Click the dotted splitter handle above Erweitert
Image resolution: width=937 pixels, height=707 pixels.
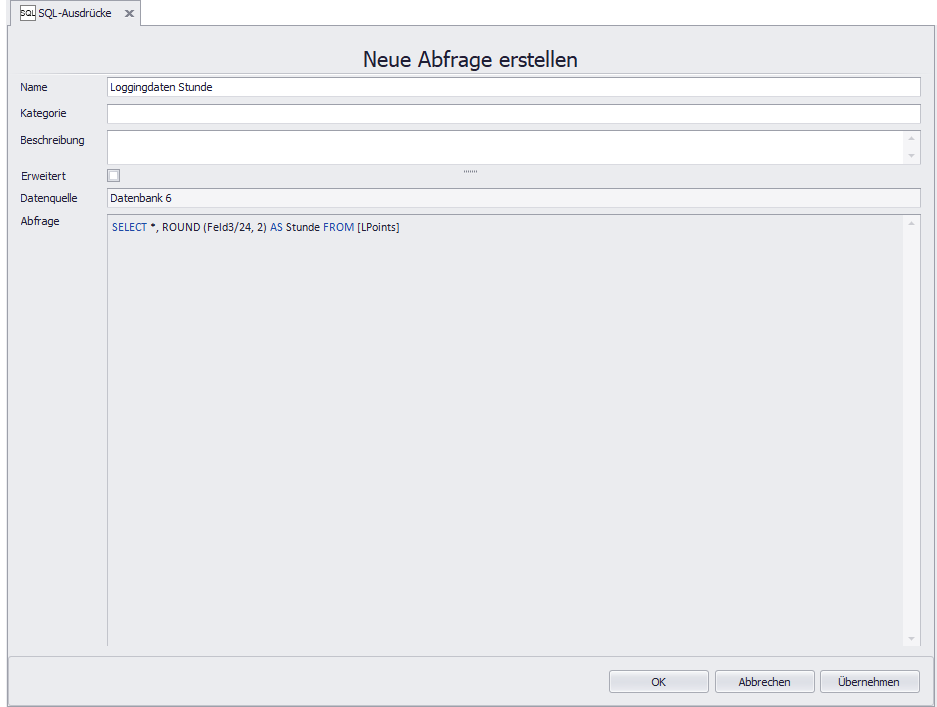tap(470, 171)
